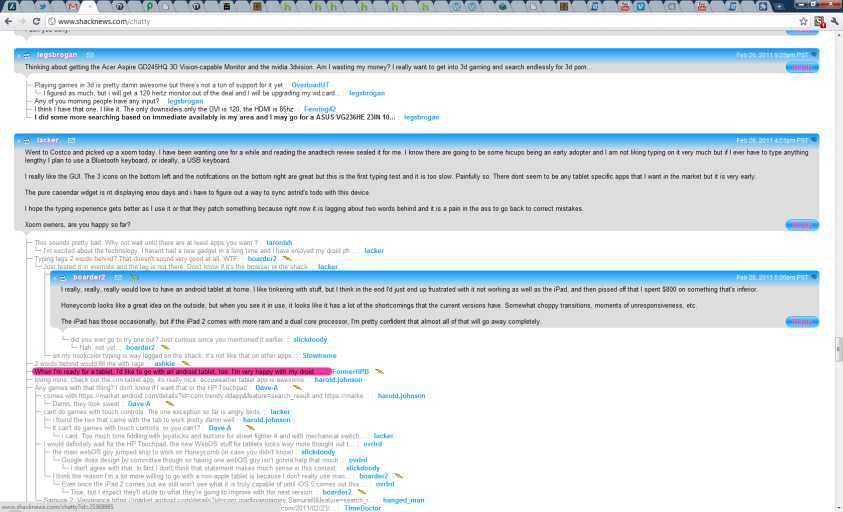Expand reply 'did you ever go to try one out?'
This screenshot has height=512, width=843.
[177, 339]
